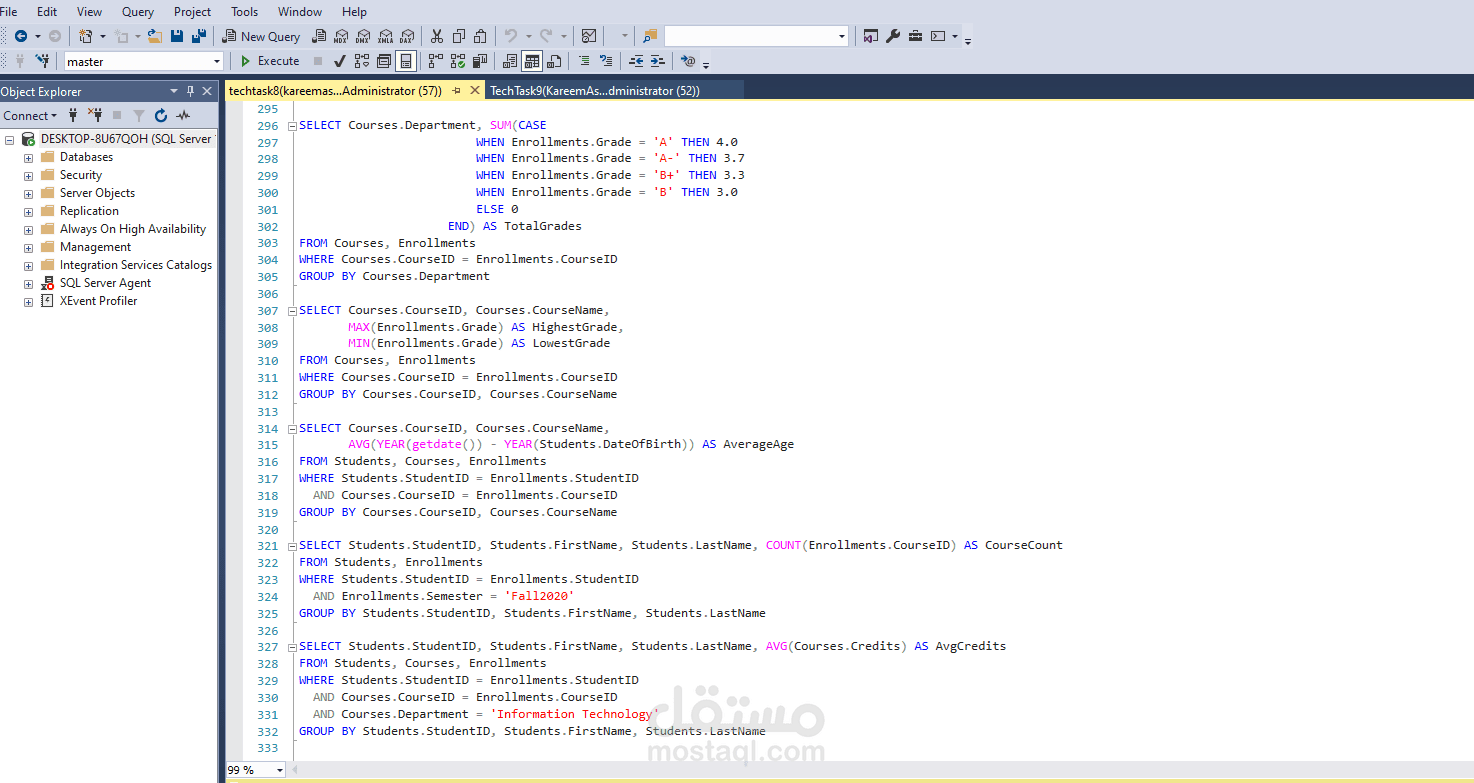Toggle Results to Text mode
This screenshot has width=1474, height=783.
coord(510,61)
